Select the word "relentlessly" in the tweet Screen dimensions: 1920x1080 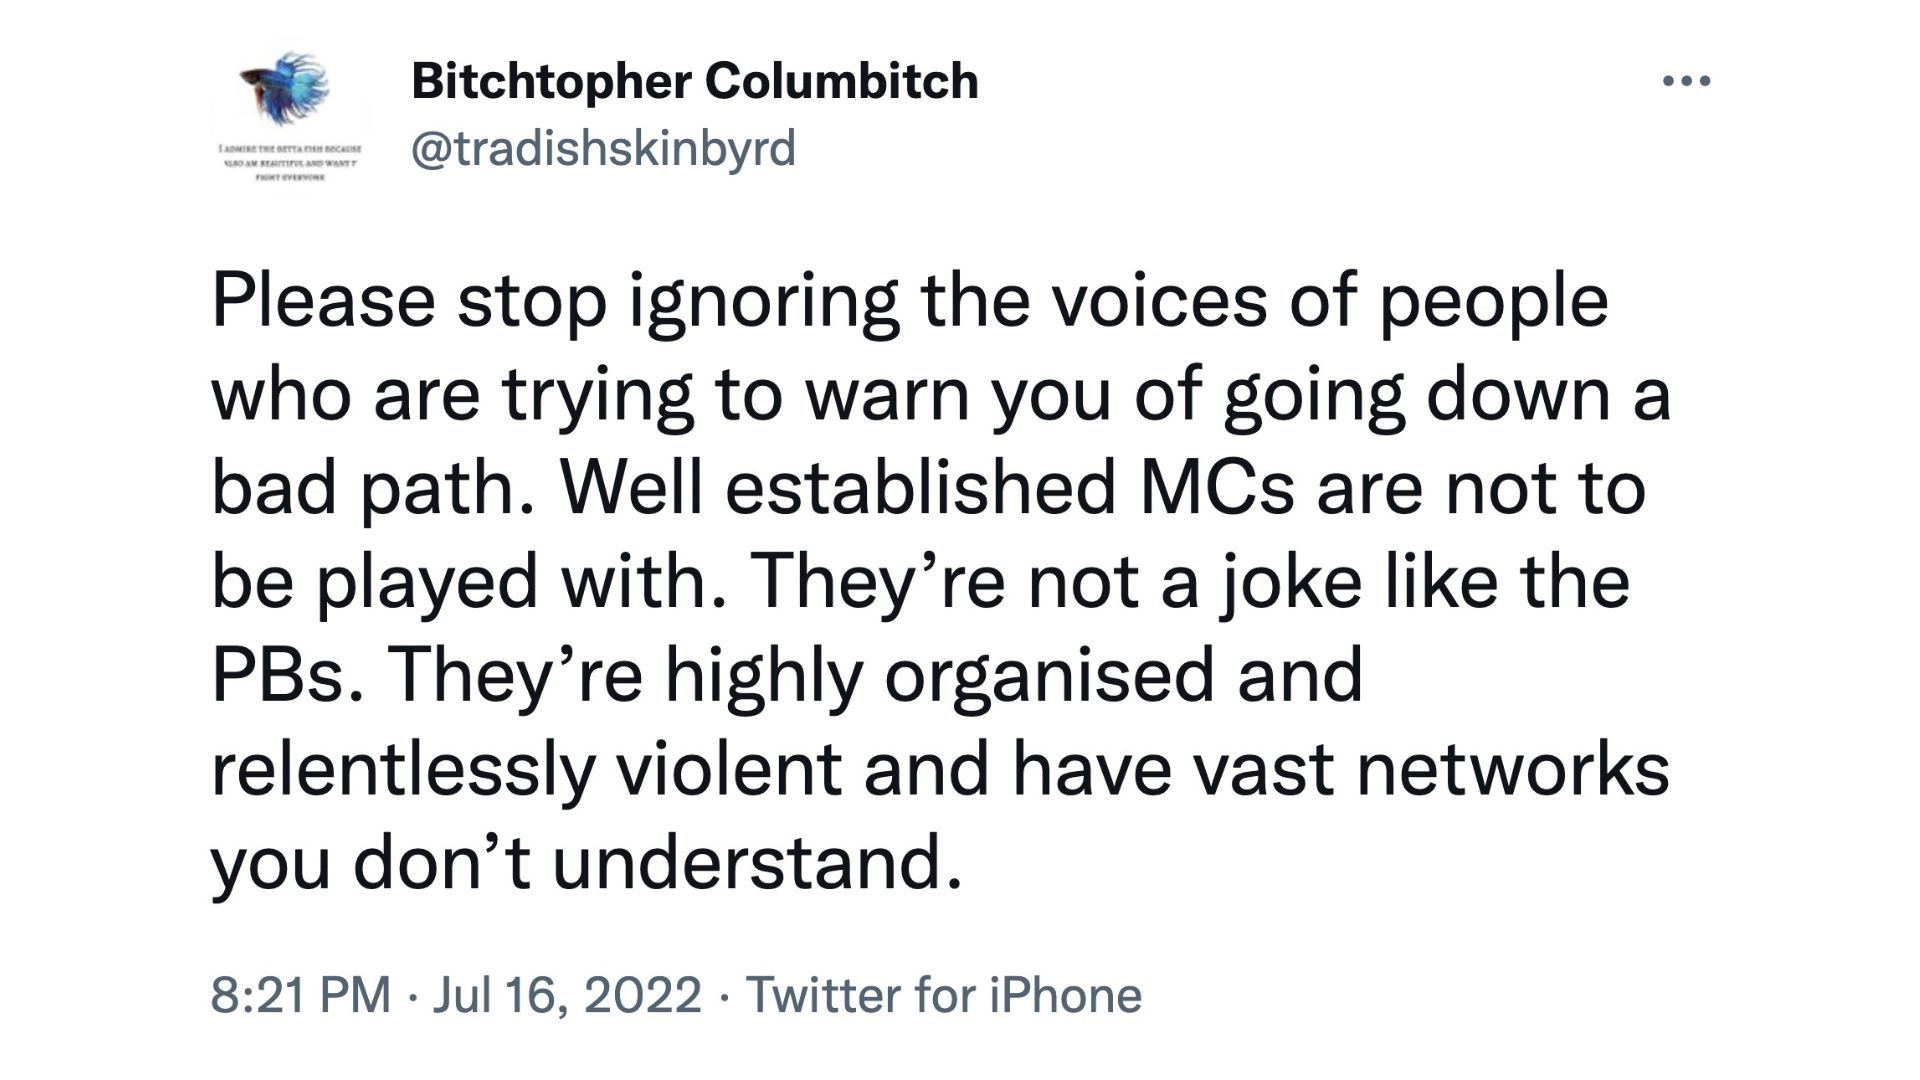403,771
